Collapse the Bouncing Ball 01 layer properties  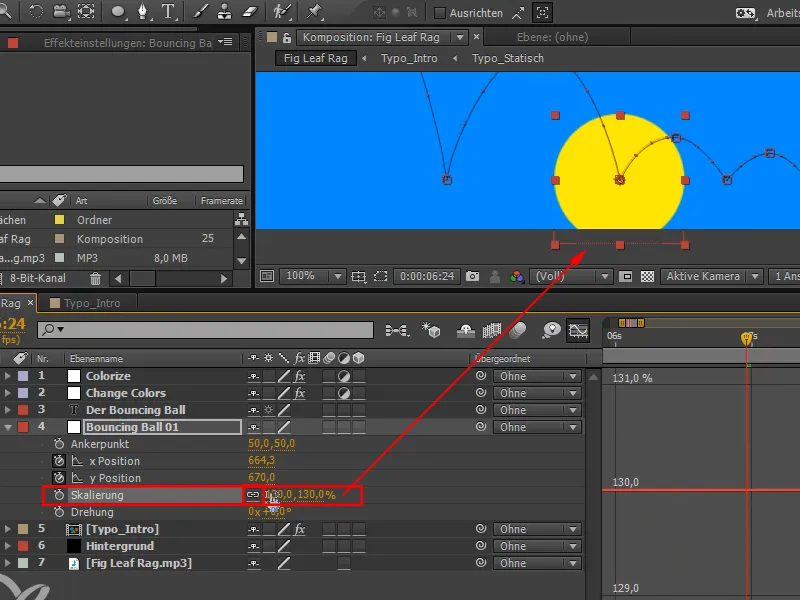7,427
